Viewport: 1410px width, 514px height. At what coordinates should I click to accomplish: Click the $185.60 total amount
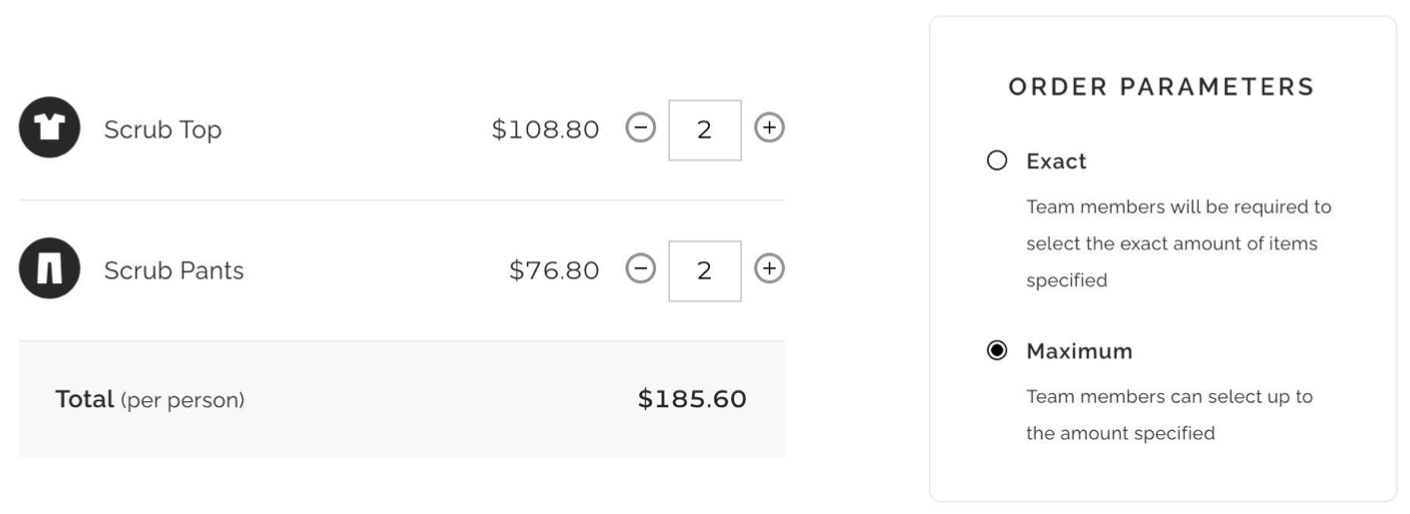pyautogui.click(x=692, y=399)
